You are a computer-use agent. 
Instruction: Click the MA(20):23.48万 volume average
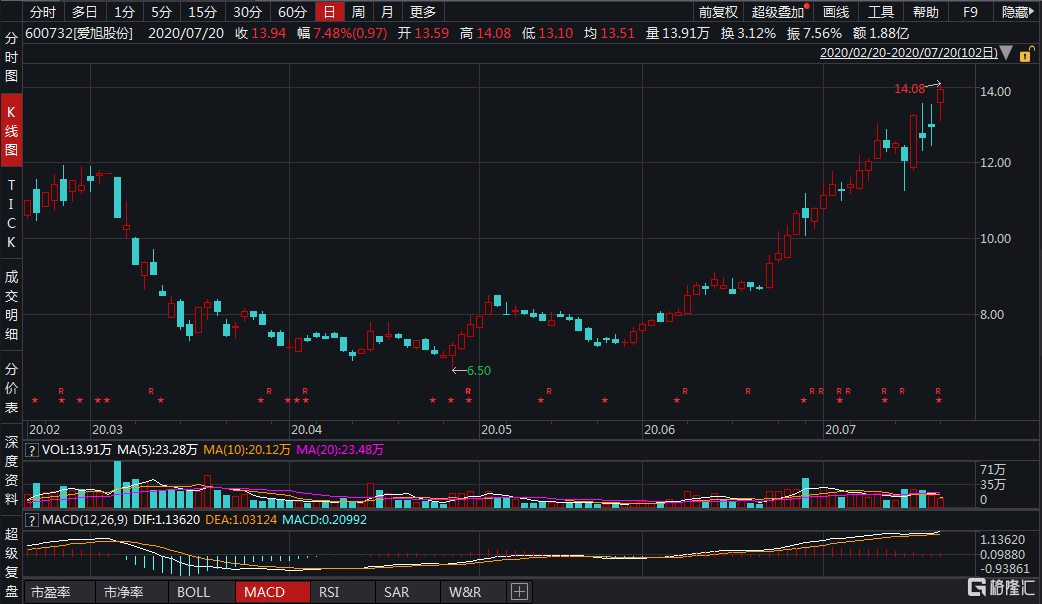tap(340, 450)
